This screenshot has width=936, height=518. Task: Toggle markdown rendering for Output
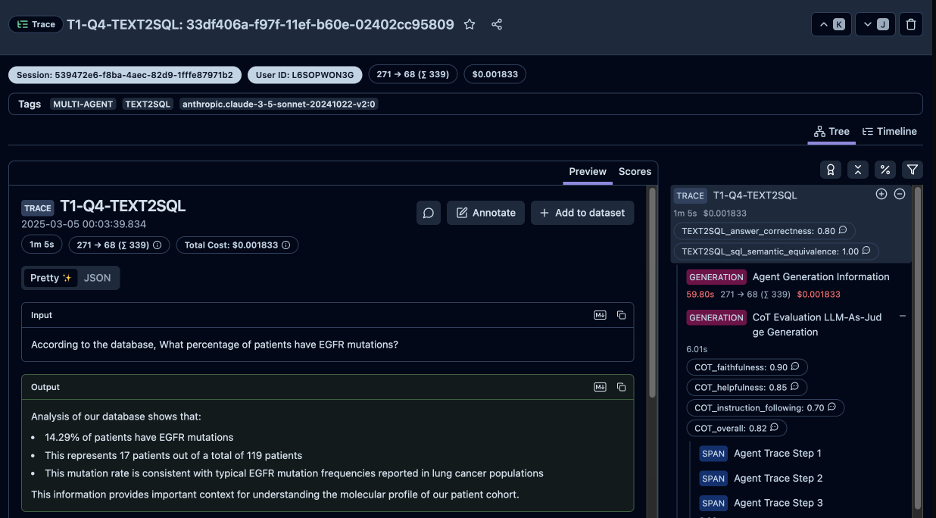600,387
